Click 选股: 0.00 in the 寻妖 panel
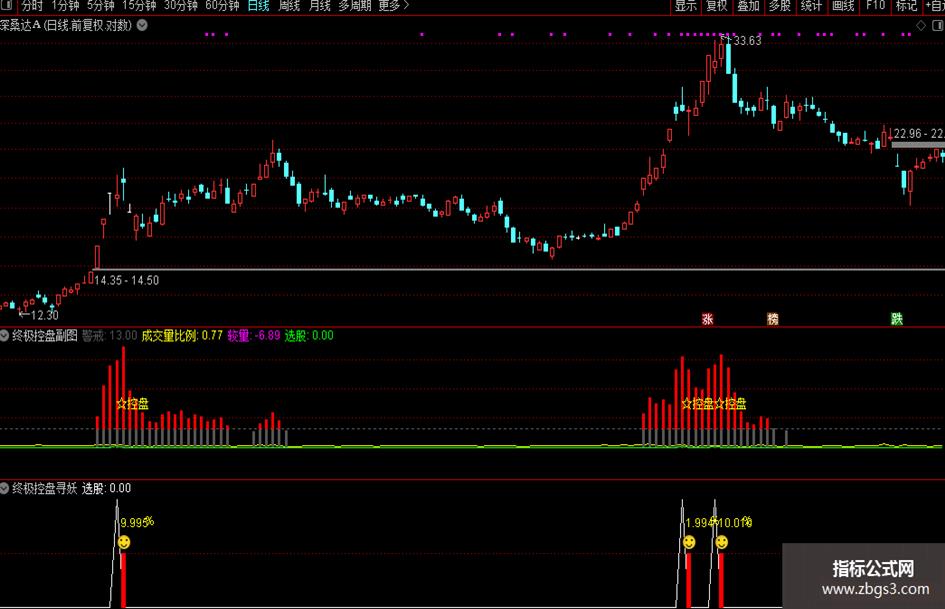The width and height of the screenshot is (945, 609). 106,488
